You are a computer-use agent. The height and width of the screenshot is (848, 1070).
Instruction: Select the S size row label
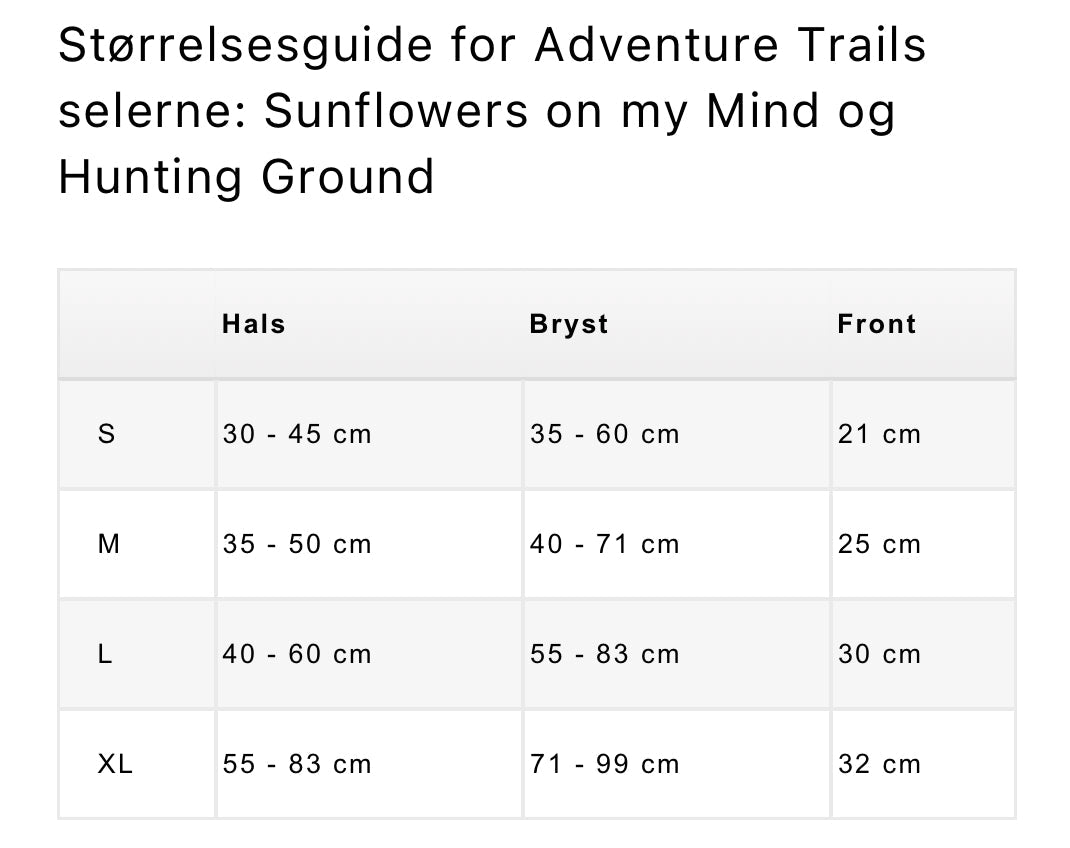[107, 434]
